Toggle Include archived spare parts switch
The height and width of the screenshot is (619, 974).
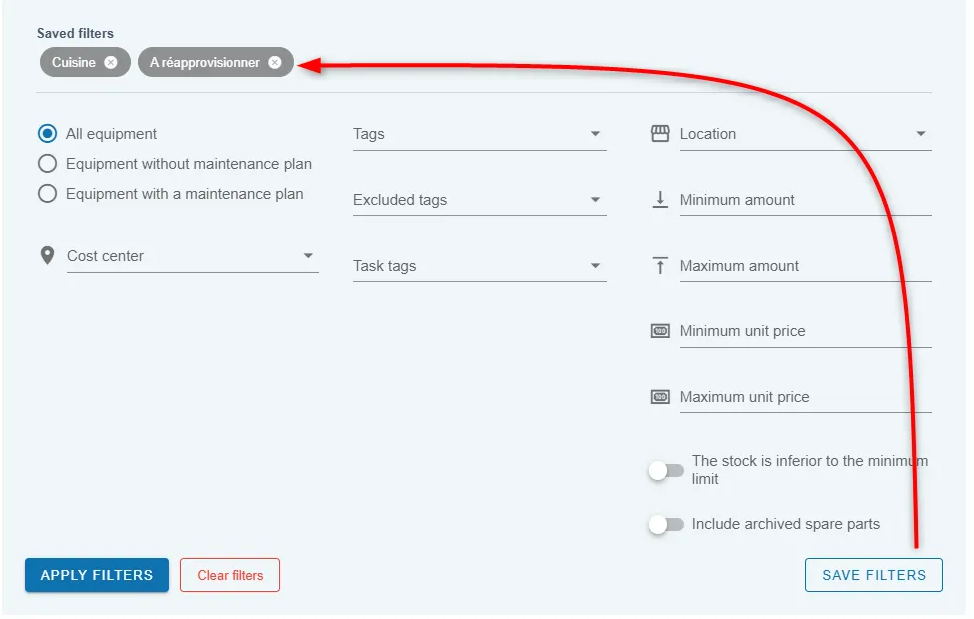click(x=666, y=525)
